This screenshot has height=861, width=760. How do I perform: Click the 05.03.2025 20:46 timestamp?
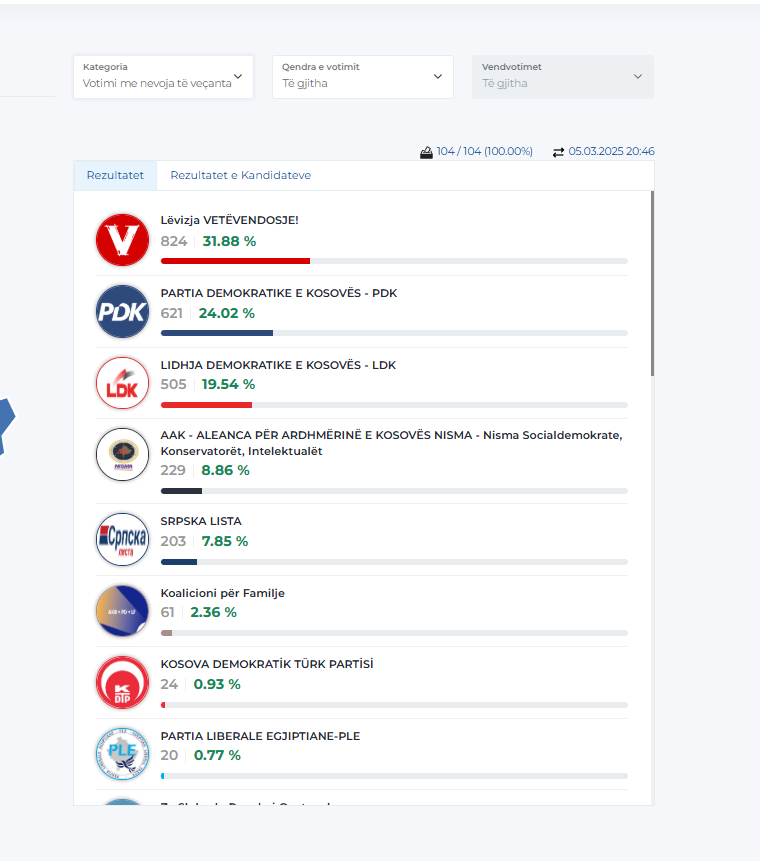[x=611, y=151]
